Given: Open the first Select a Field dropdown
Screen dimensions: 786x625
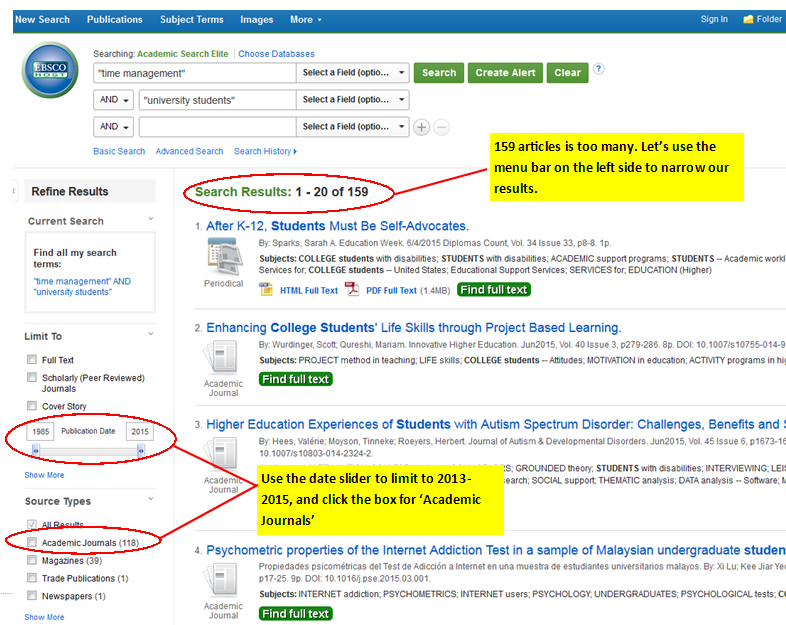Looking at the screenshot, I should pyautogui.click(x=353, y=73).
